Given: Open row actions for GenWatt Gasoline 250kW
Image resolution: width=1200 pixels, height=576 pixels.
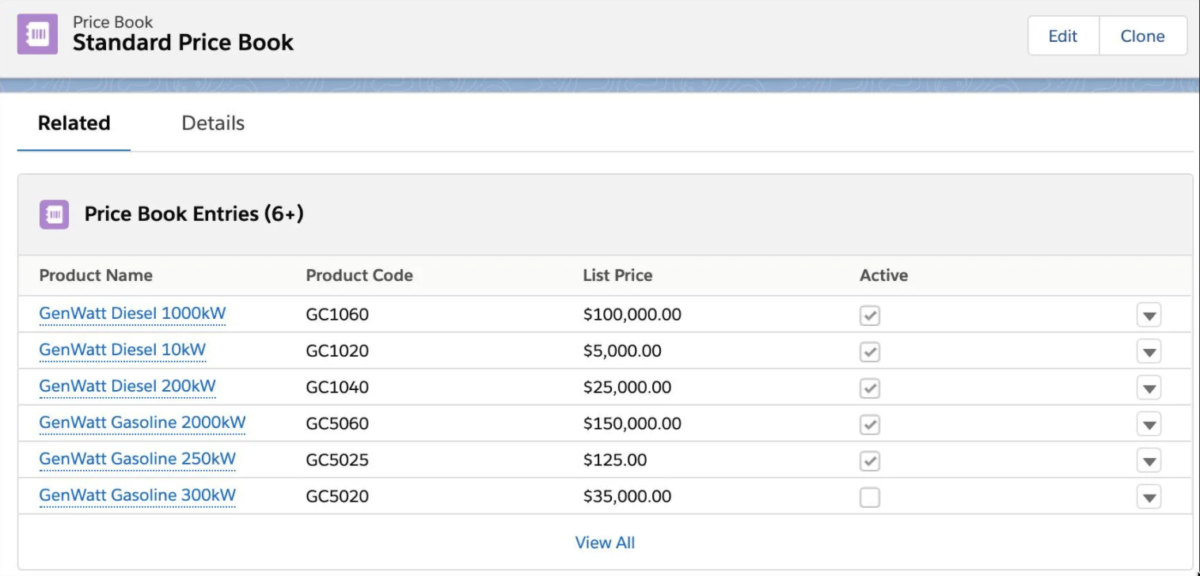Looking at the screenshot, I should (1148, 460).
